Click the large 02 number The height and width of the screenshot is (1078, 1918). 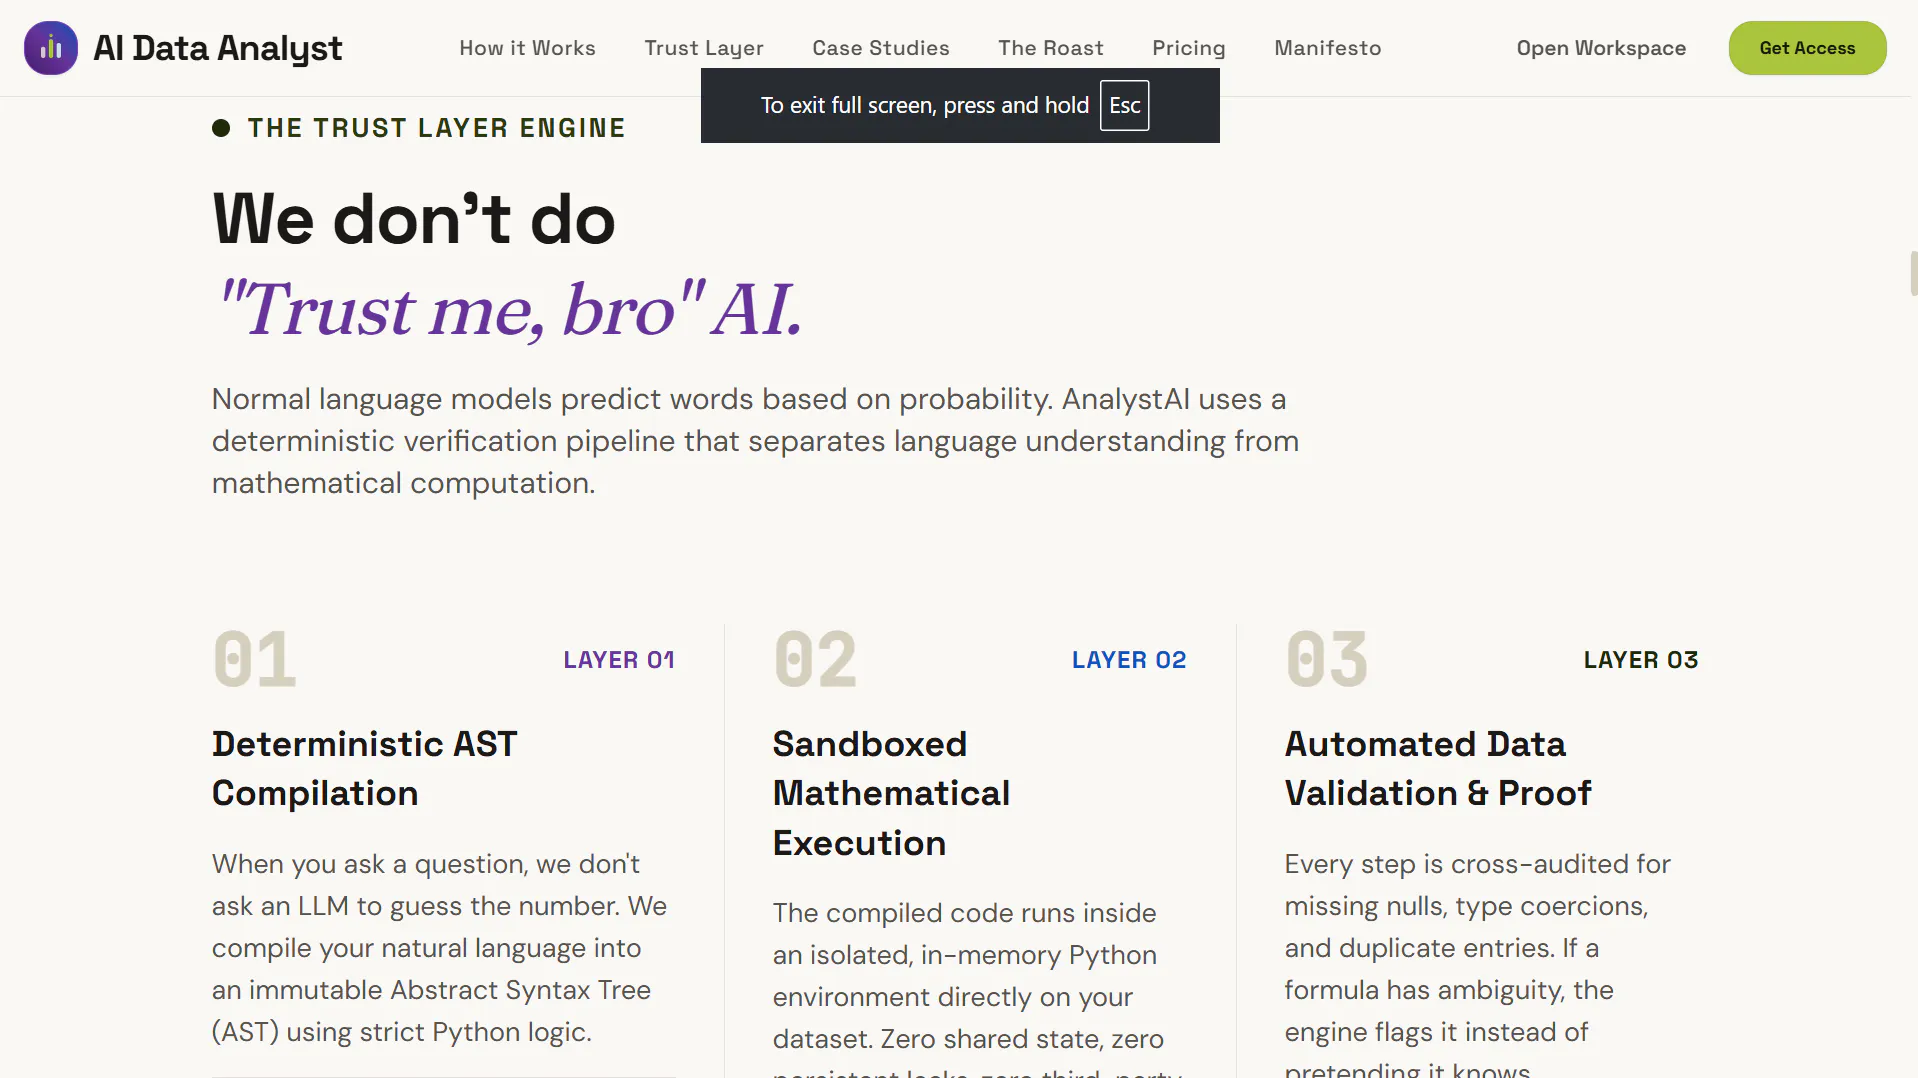point(815,660)
